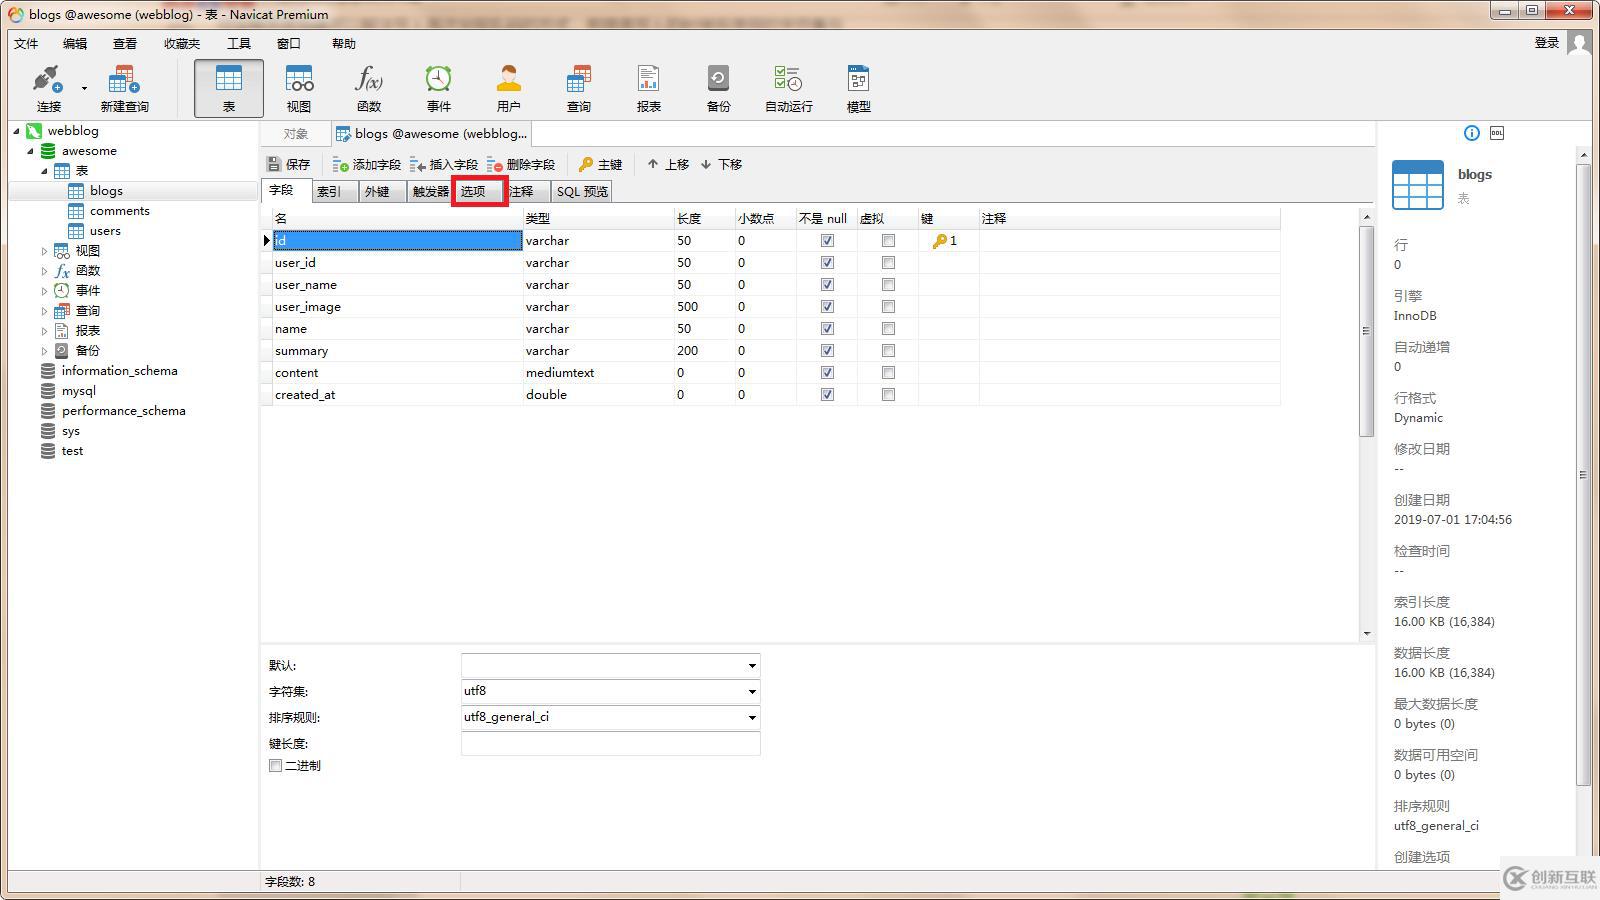Click the 添加字段 (Add Field) button
The image size is (1600, 900).
tap(366, 164)
